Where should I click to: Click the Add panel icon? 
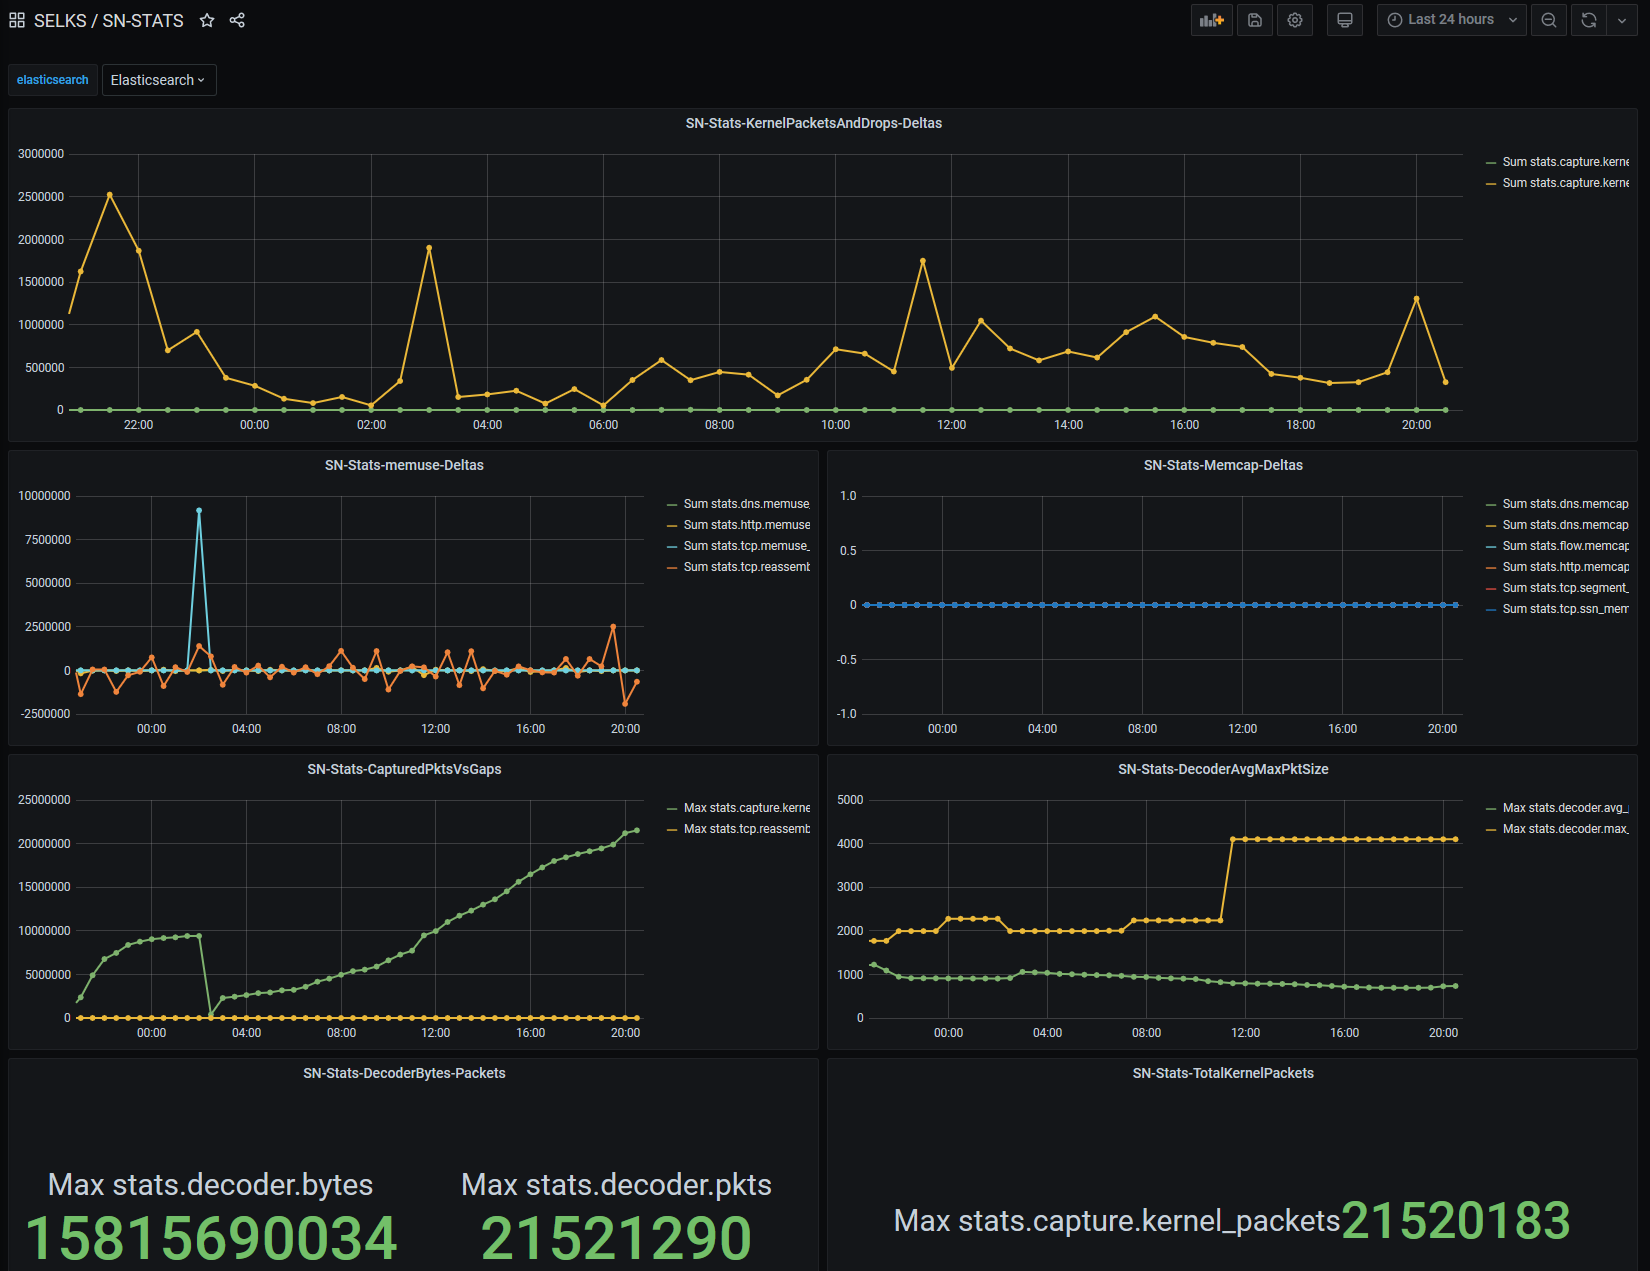(x=1211, y=20)
